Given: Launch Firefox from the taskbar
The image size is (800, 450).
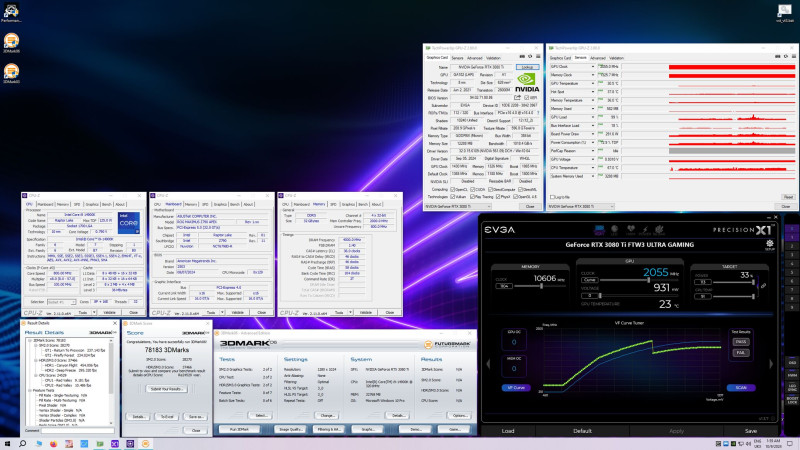Looking at the screenshot, I should point(54,444).
